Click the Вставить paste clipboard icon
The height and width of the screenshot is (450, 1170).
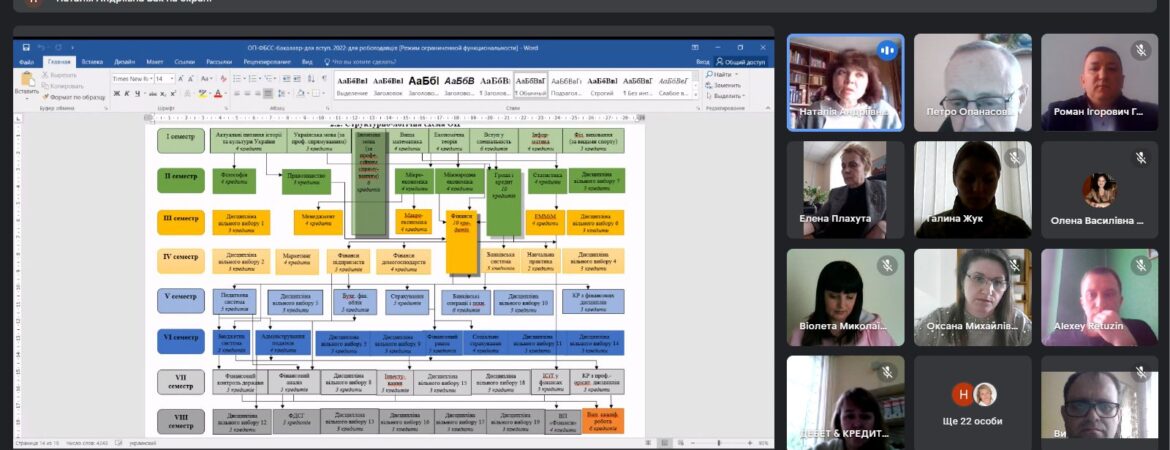tap(28, 78)
